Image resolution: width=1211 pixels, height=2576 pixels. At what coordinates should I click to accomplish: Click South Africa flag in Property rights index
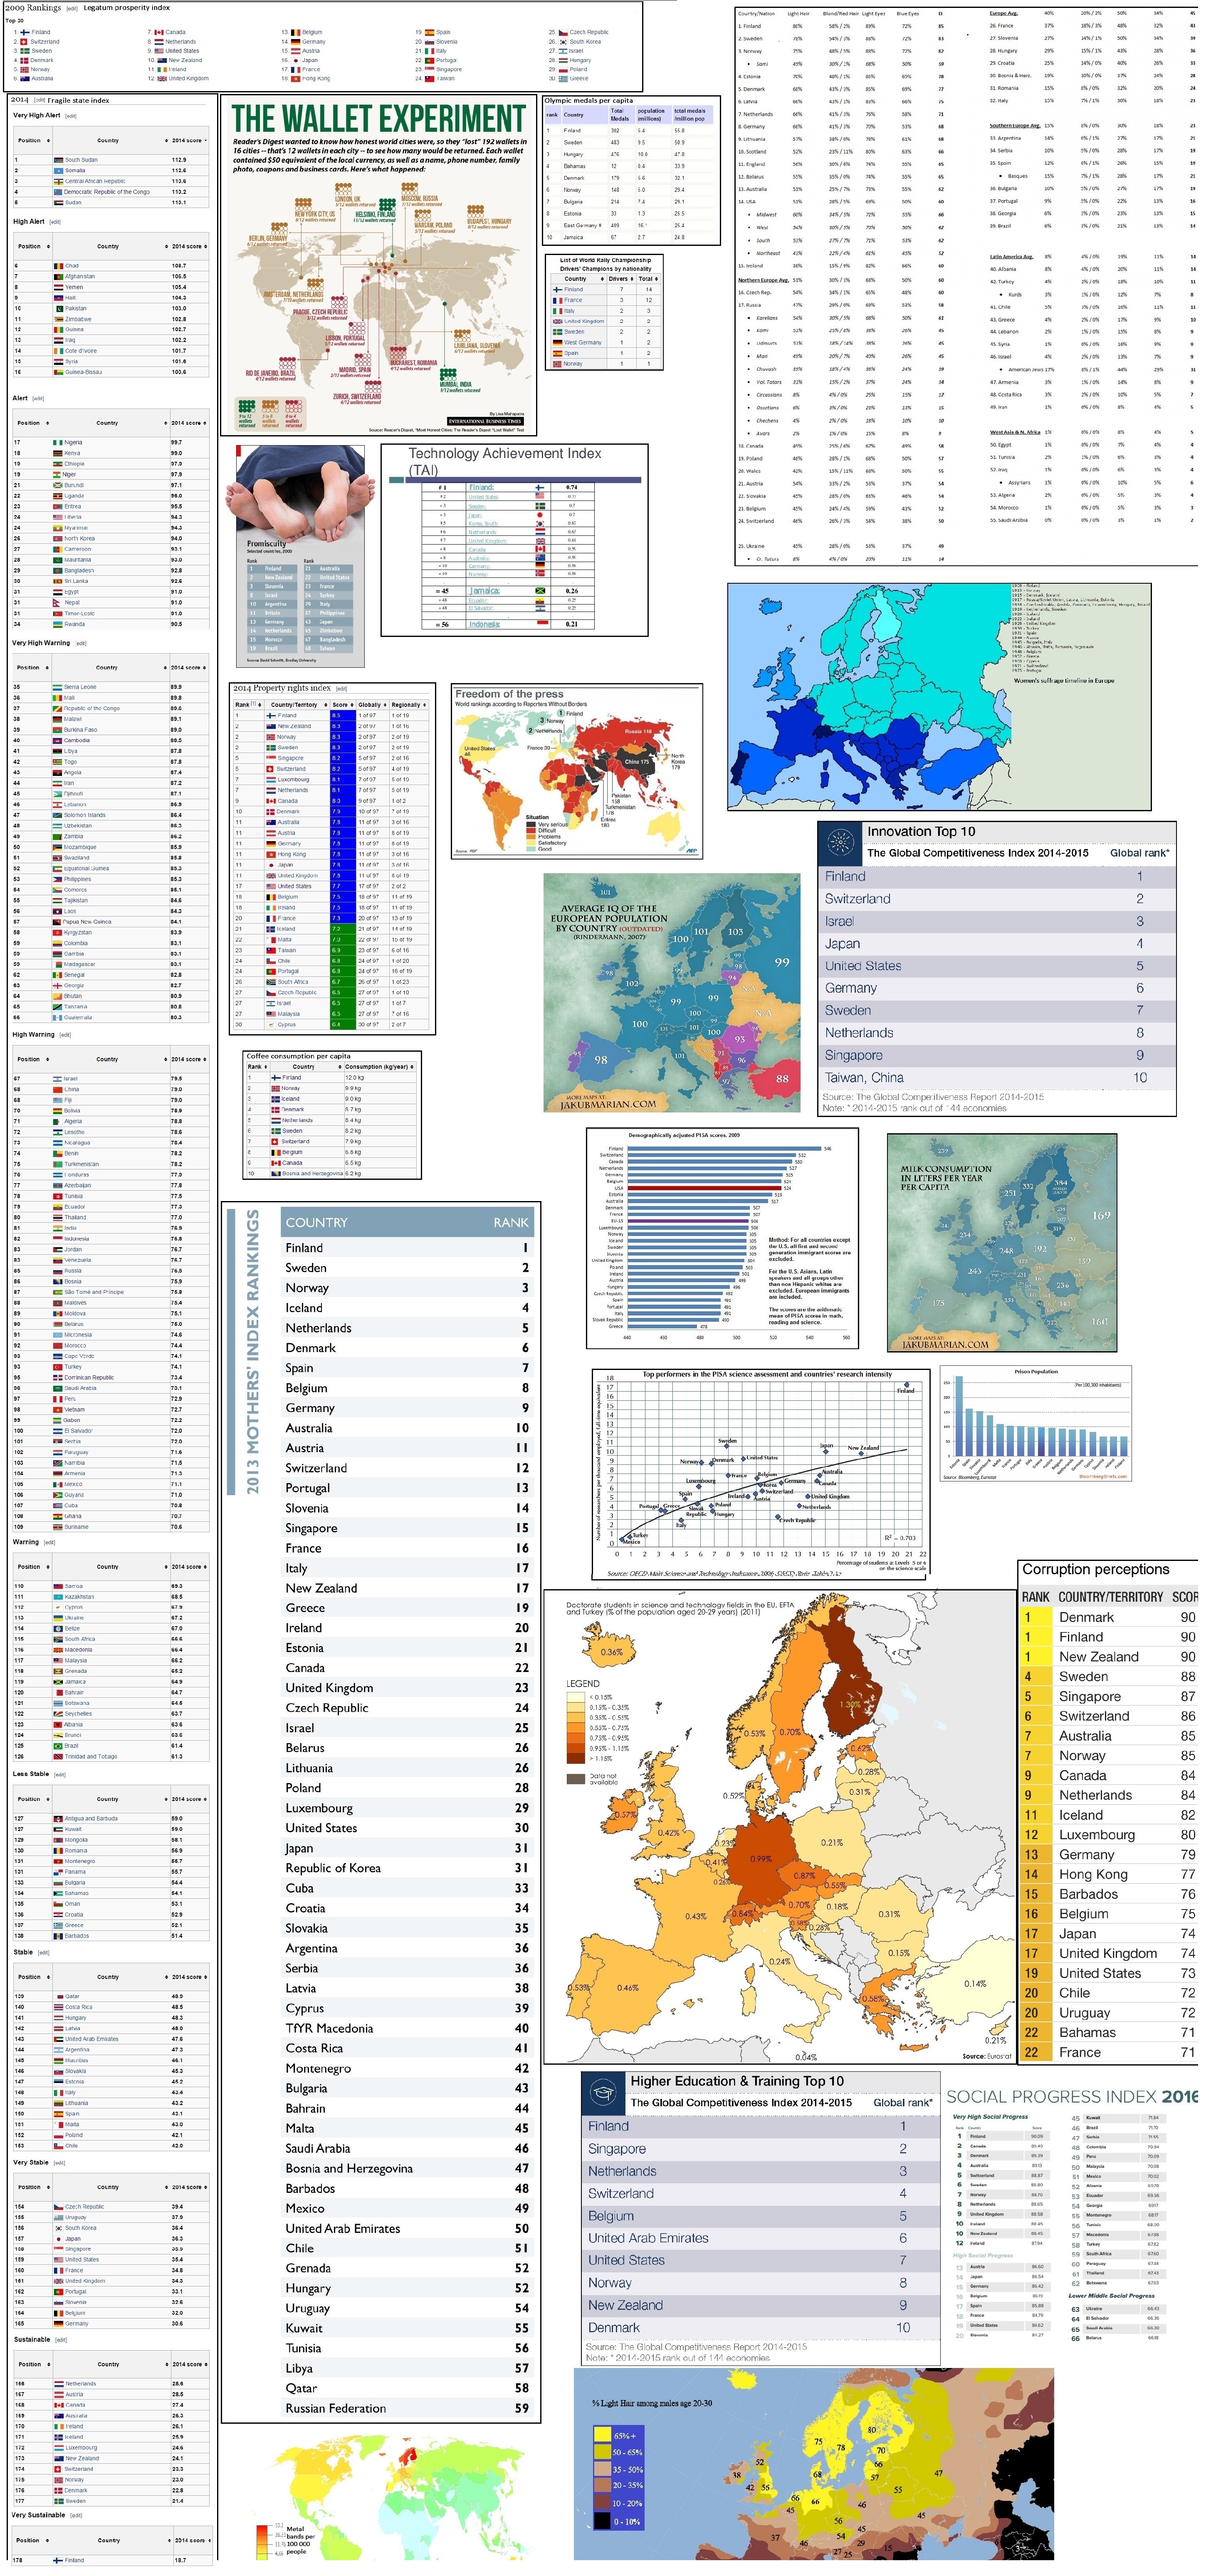(271, 982)
